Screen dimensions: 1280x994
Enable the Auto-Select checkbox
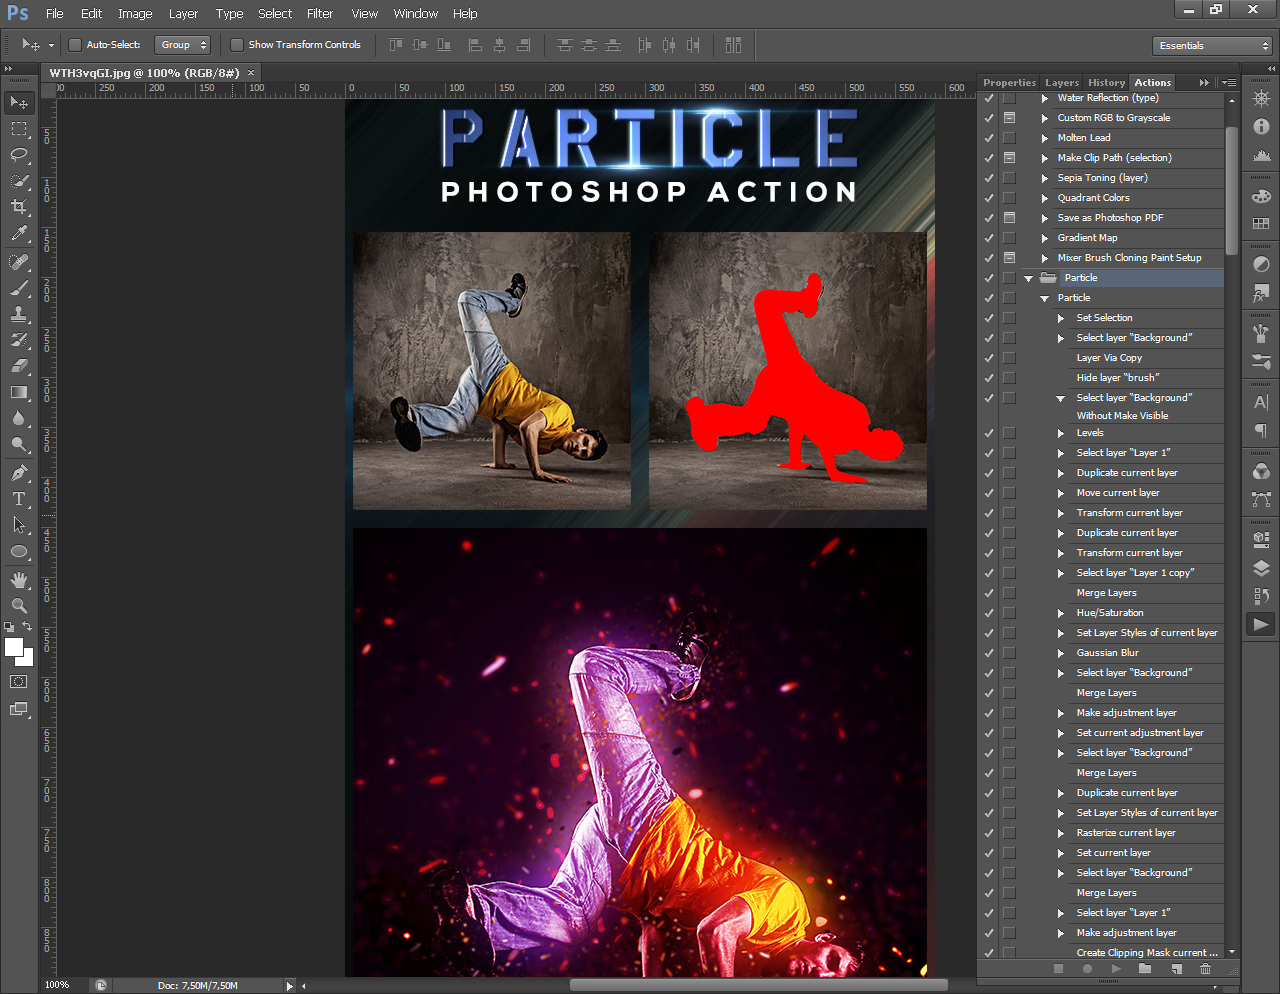pyautogui.click(x=74, y=45)
